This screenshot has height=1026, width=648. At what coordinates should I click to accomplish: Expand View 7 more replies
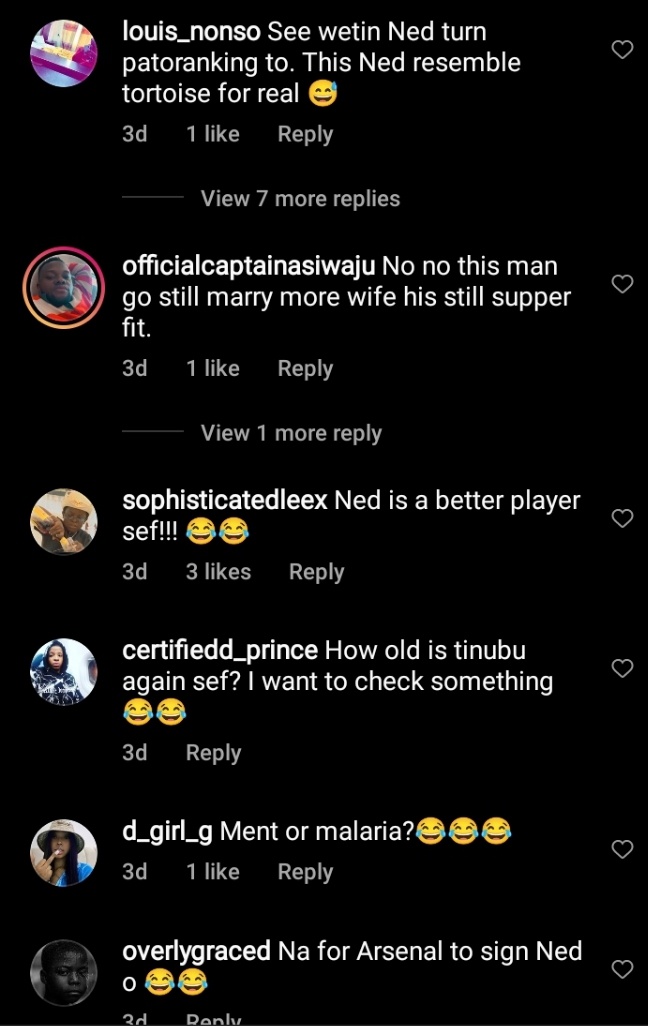click(300, 199)
